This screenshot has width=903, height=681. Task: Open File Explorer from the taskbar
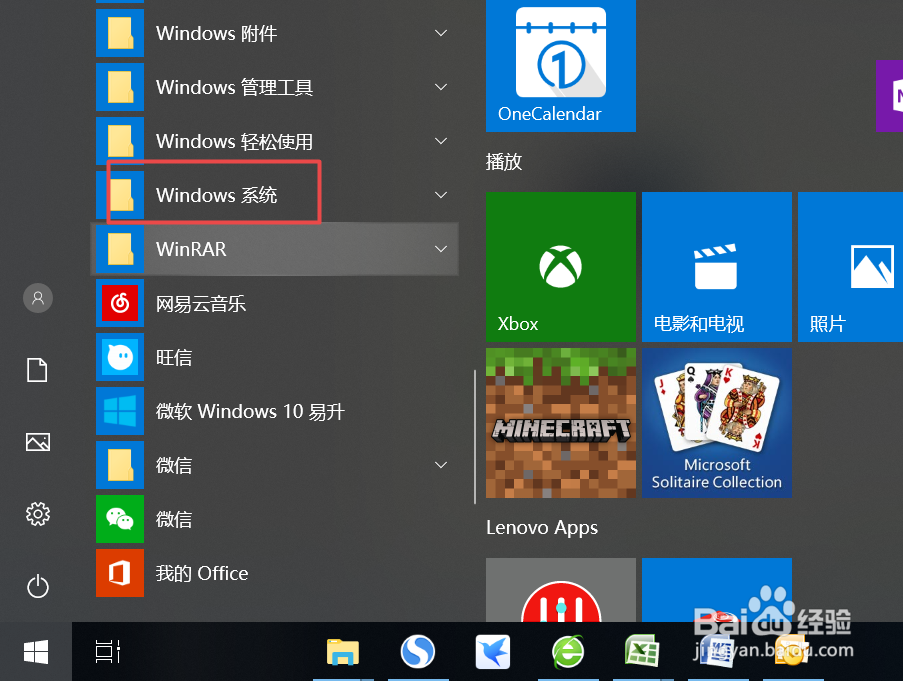(343, 652)
